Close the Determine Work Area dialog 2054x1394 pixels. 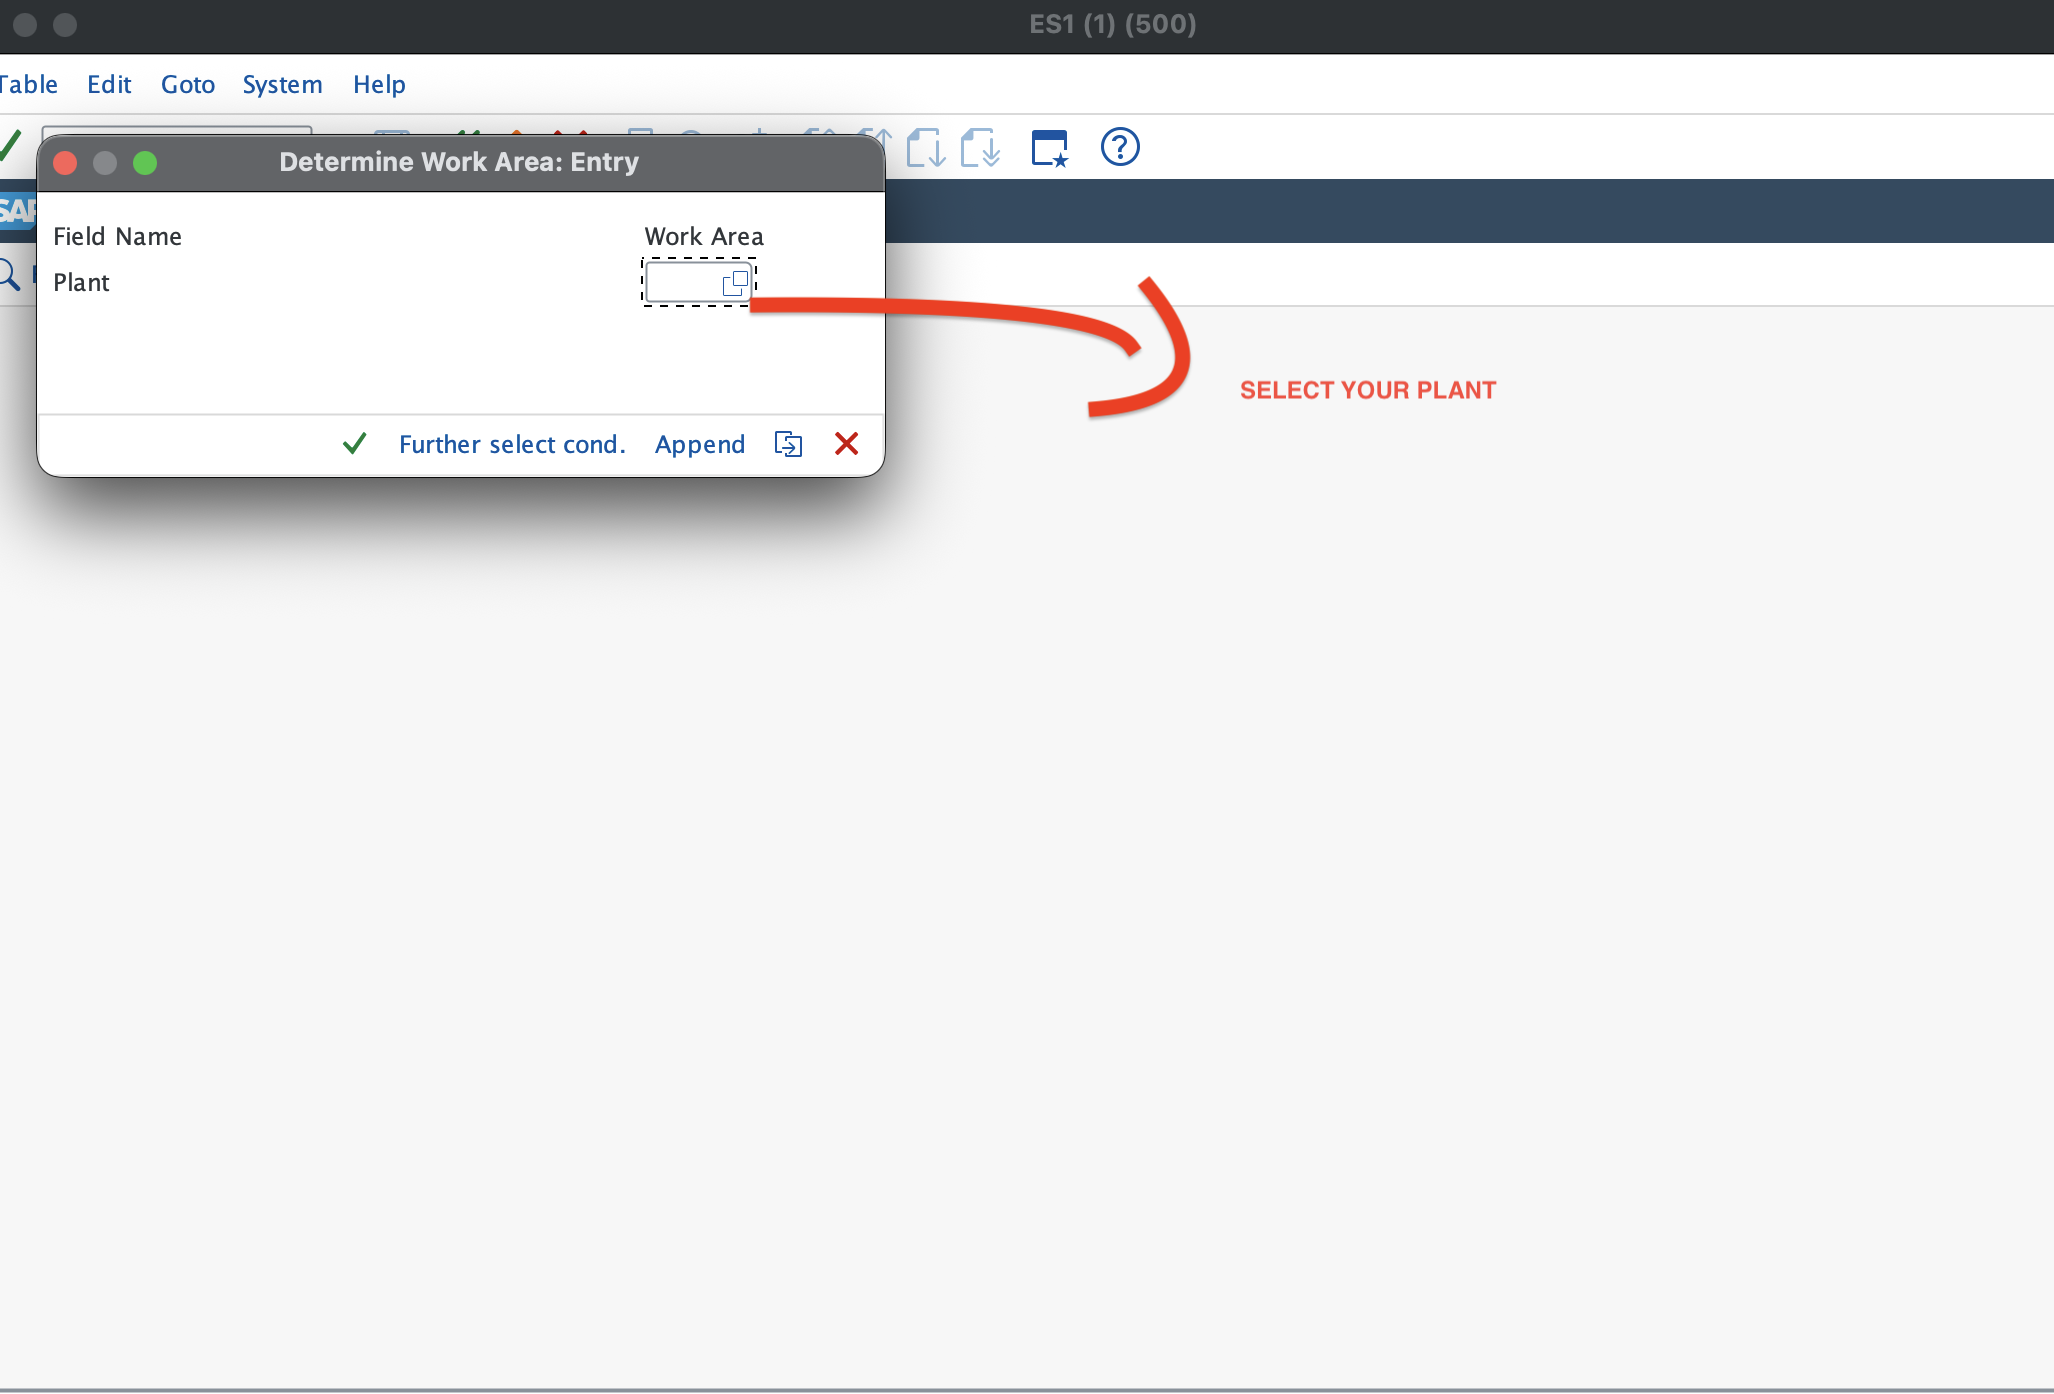tap(65, 163)
